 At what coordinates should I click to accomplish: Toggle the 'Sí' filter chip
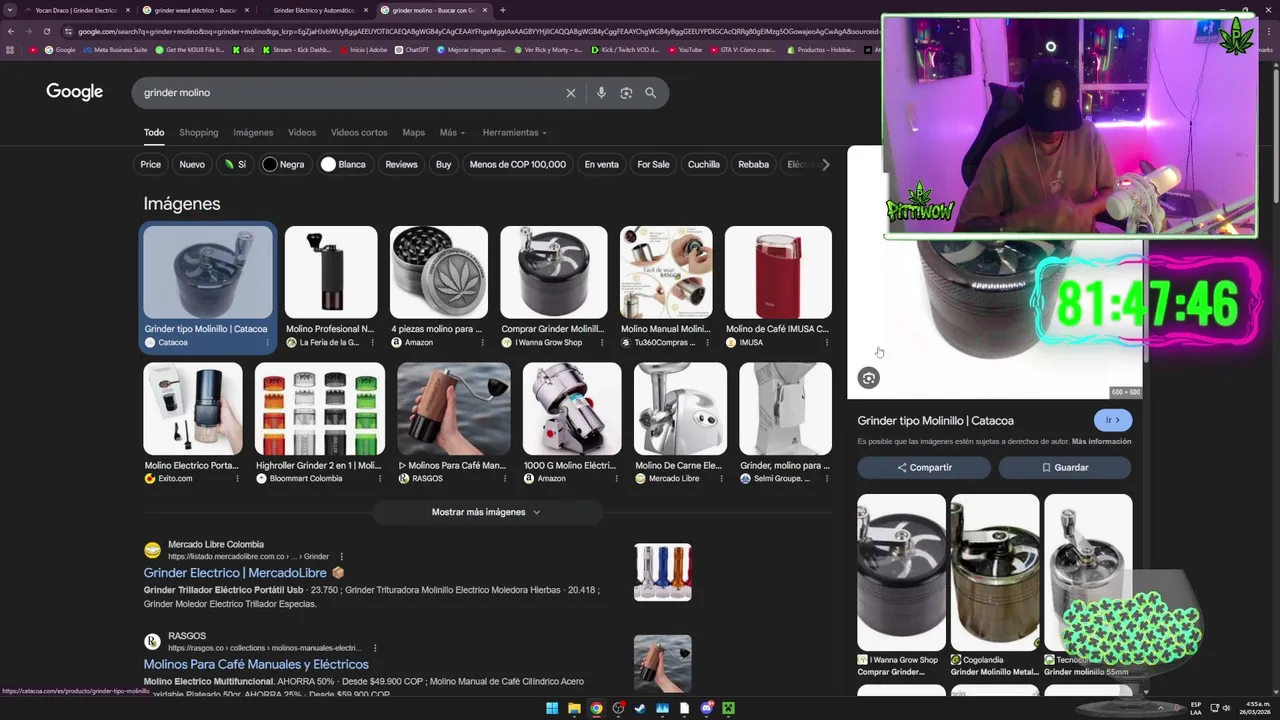click(235, 165)
